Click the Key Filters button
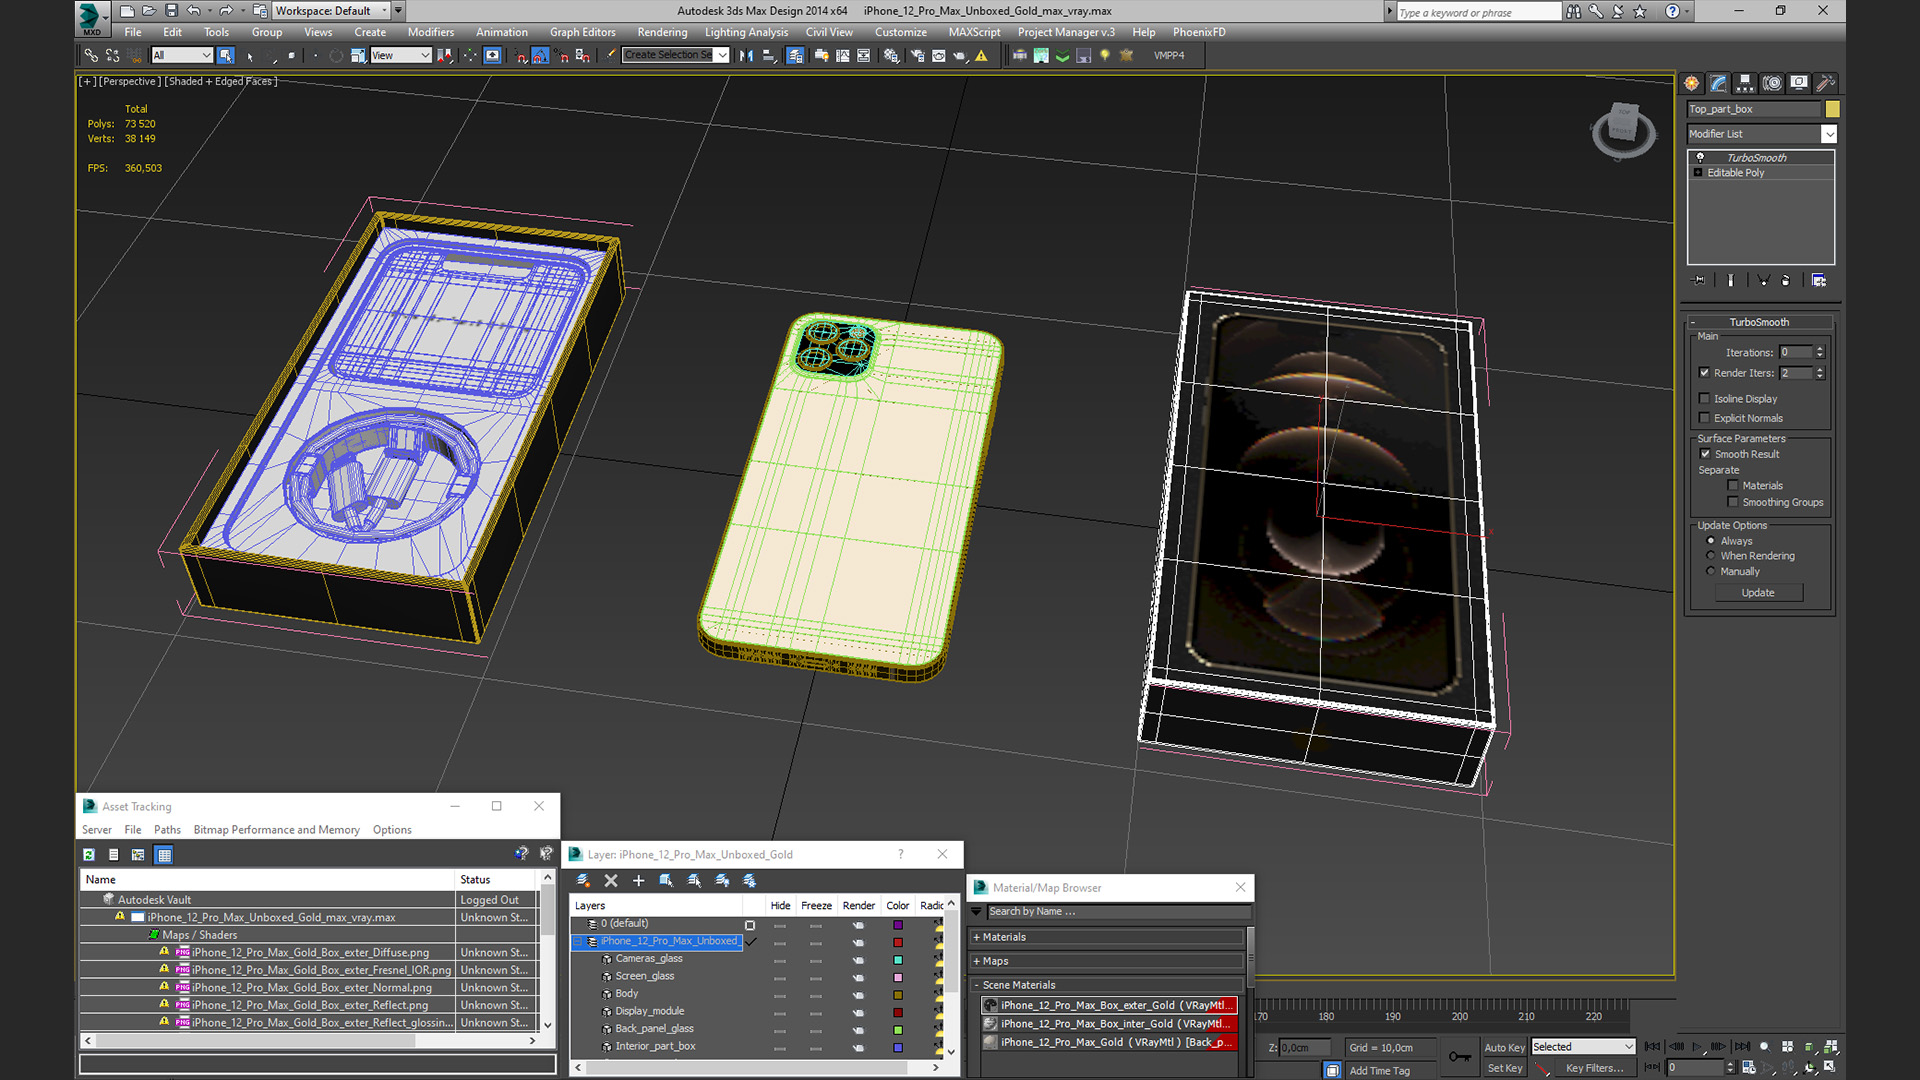Screen dimensions: 1920x1080 (x=1594, y=1068)
